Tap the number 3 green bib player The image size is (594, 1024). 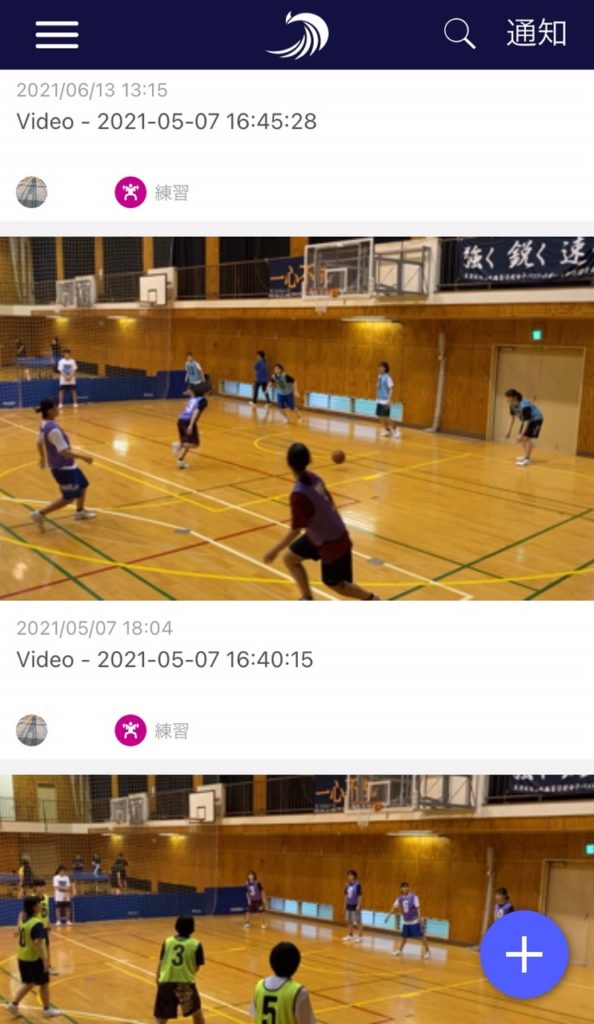click(179, 970)
